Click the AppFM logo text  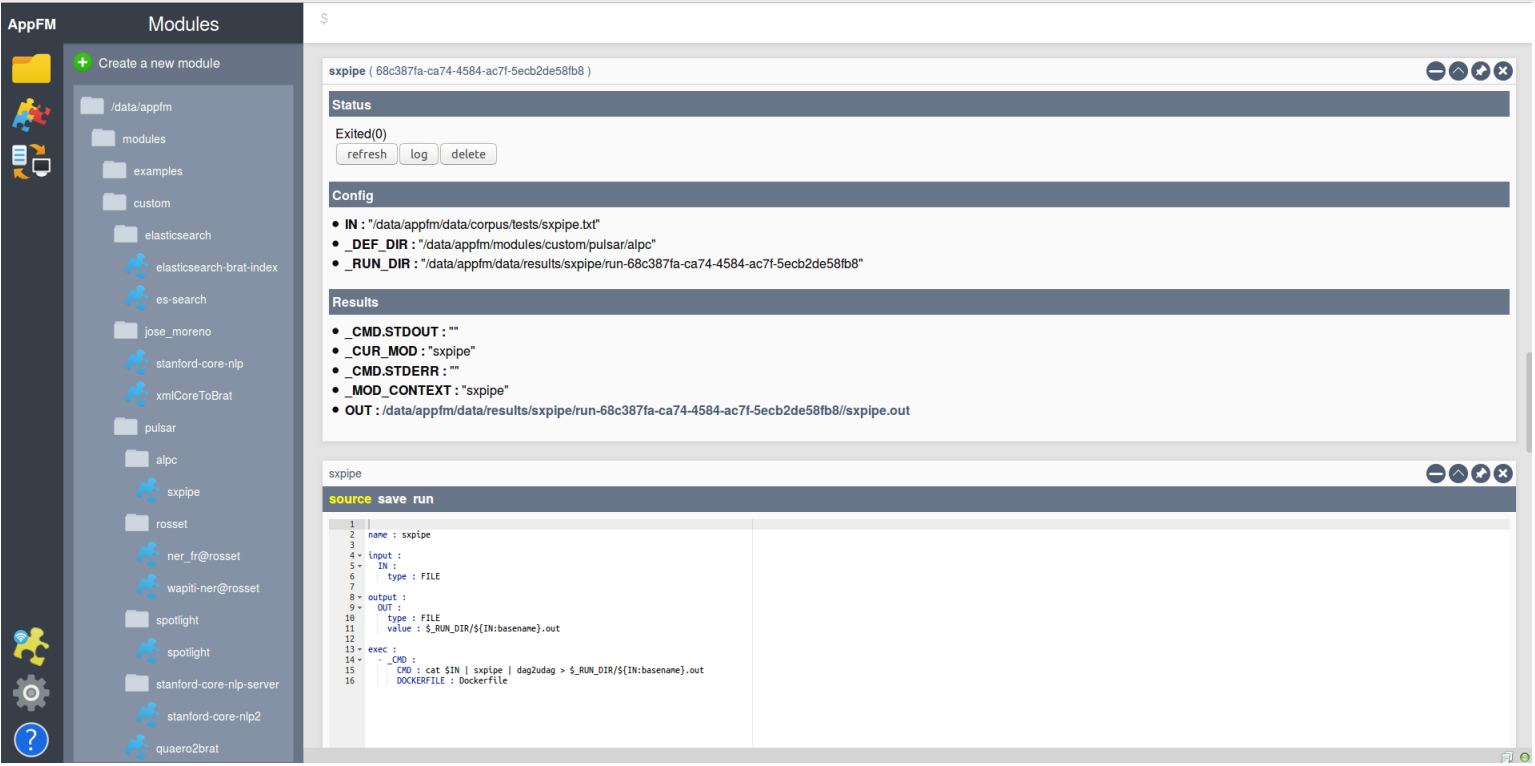tap(31, 24)
